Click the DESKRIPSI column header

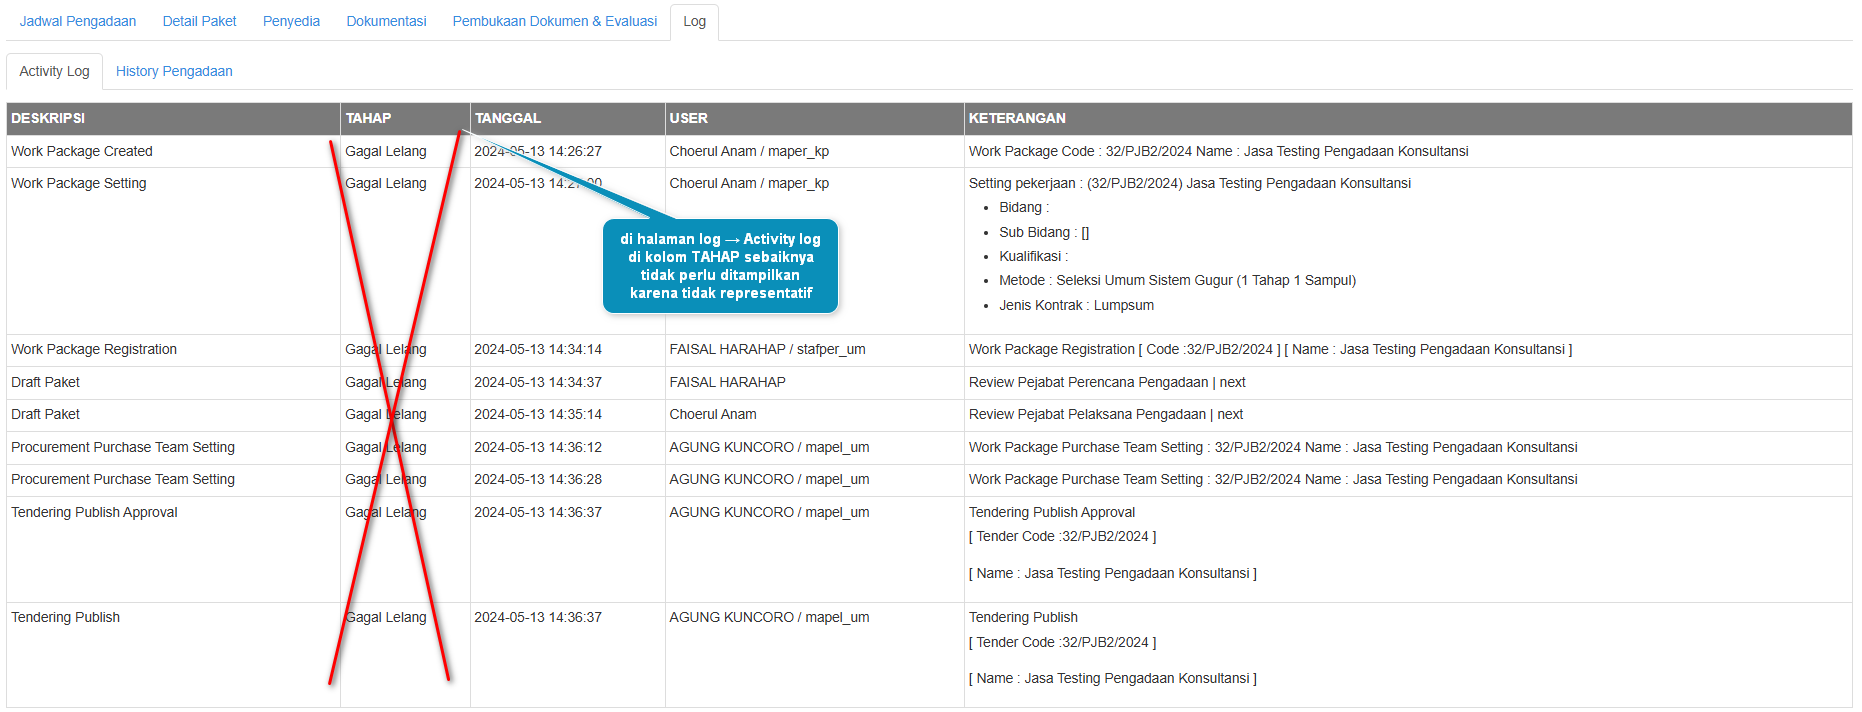coord(48,118)
